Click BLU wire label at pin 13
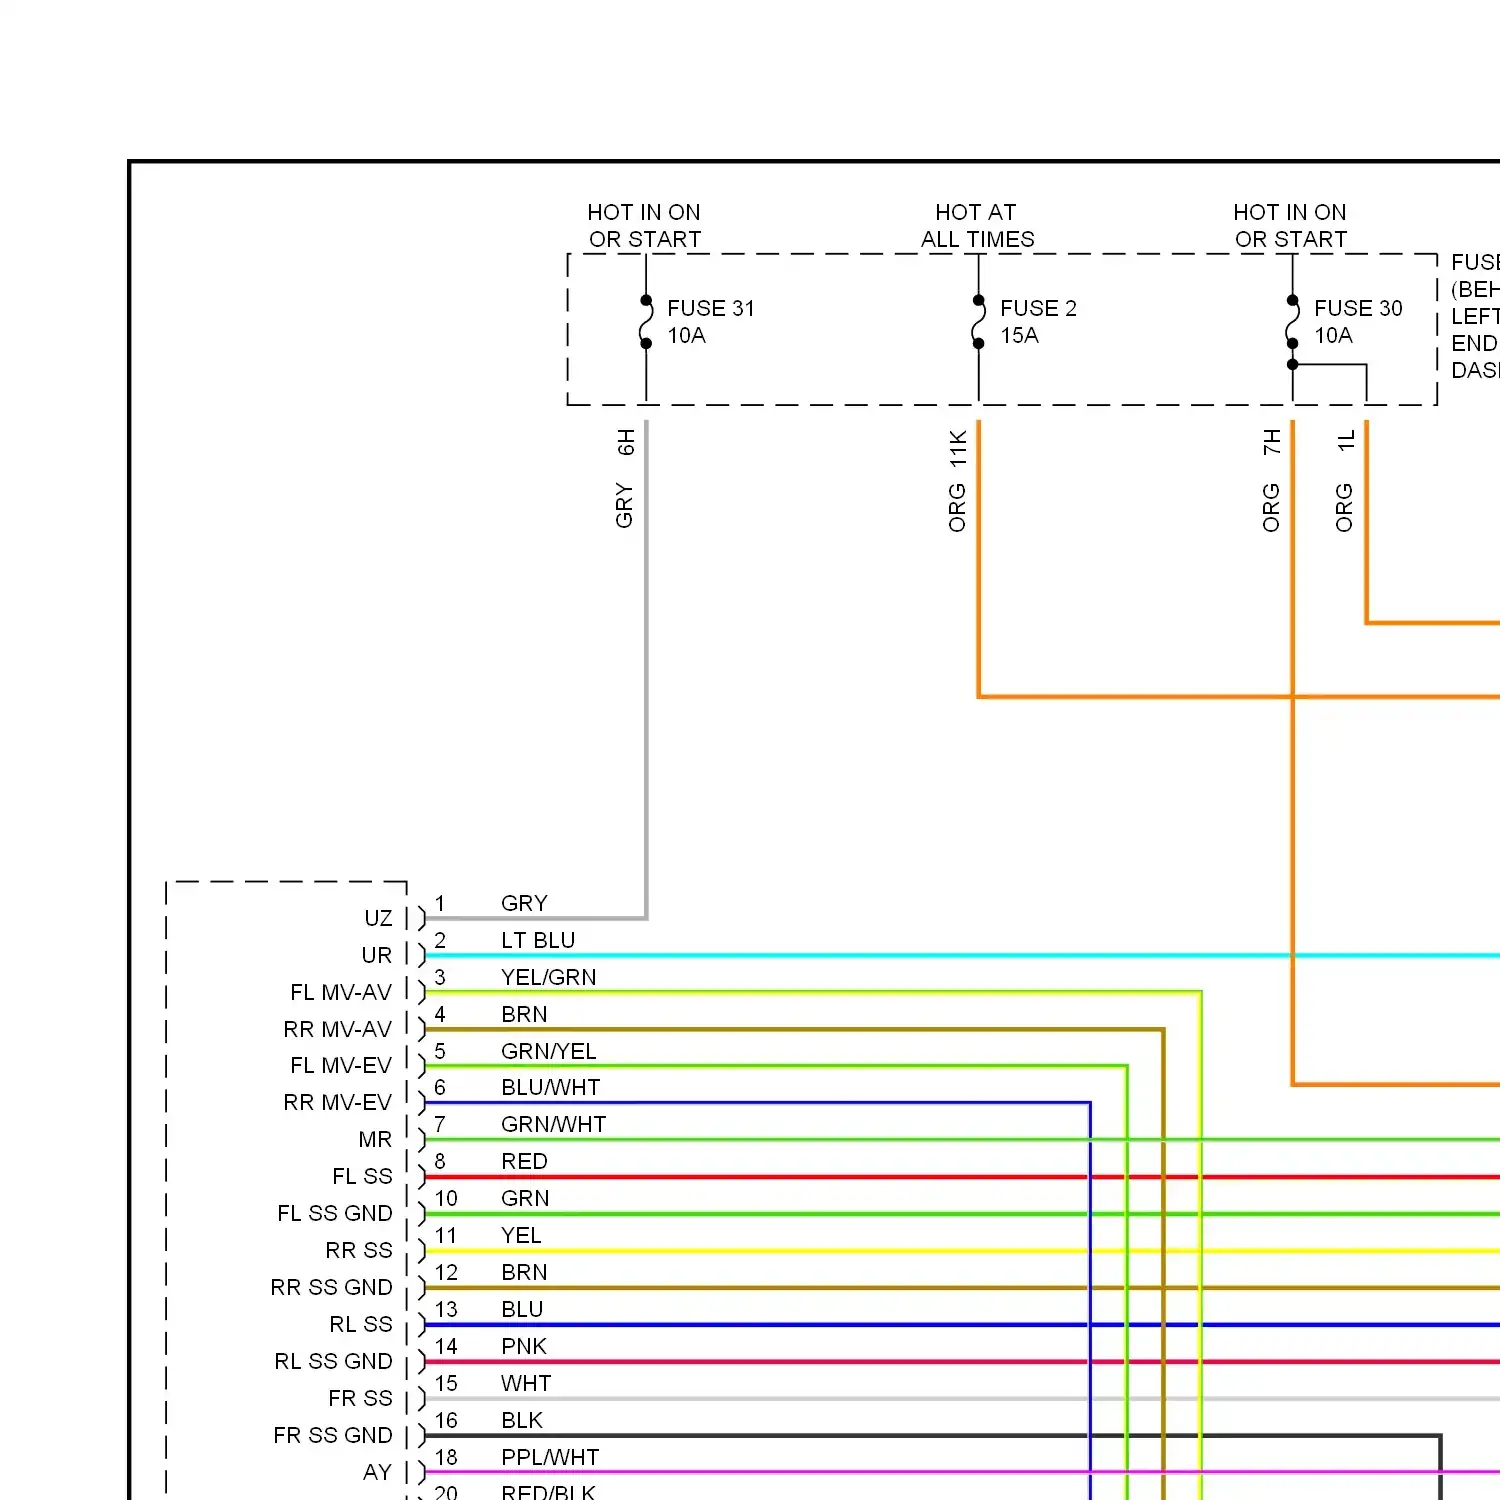This screenshot has height=1500, width=1500. (522, 1309)
